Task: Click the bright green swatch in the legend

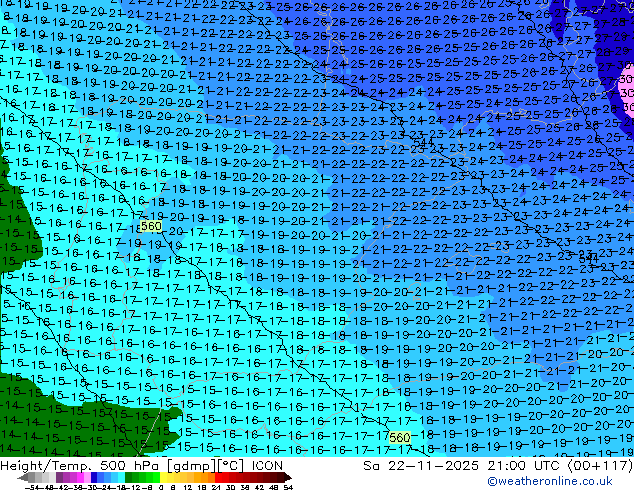Action: 156,478
